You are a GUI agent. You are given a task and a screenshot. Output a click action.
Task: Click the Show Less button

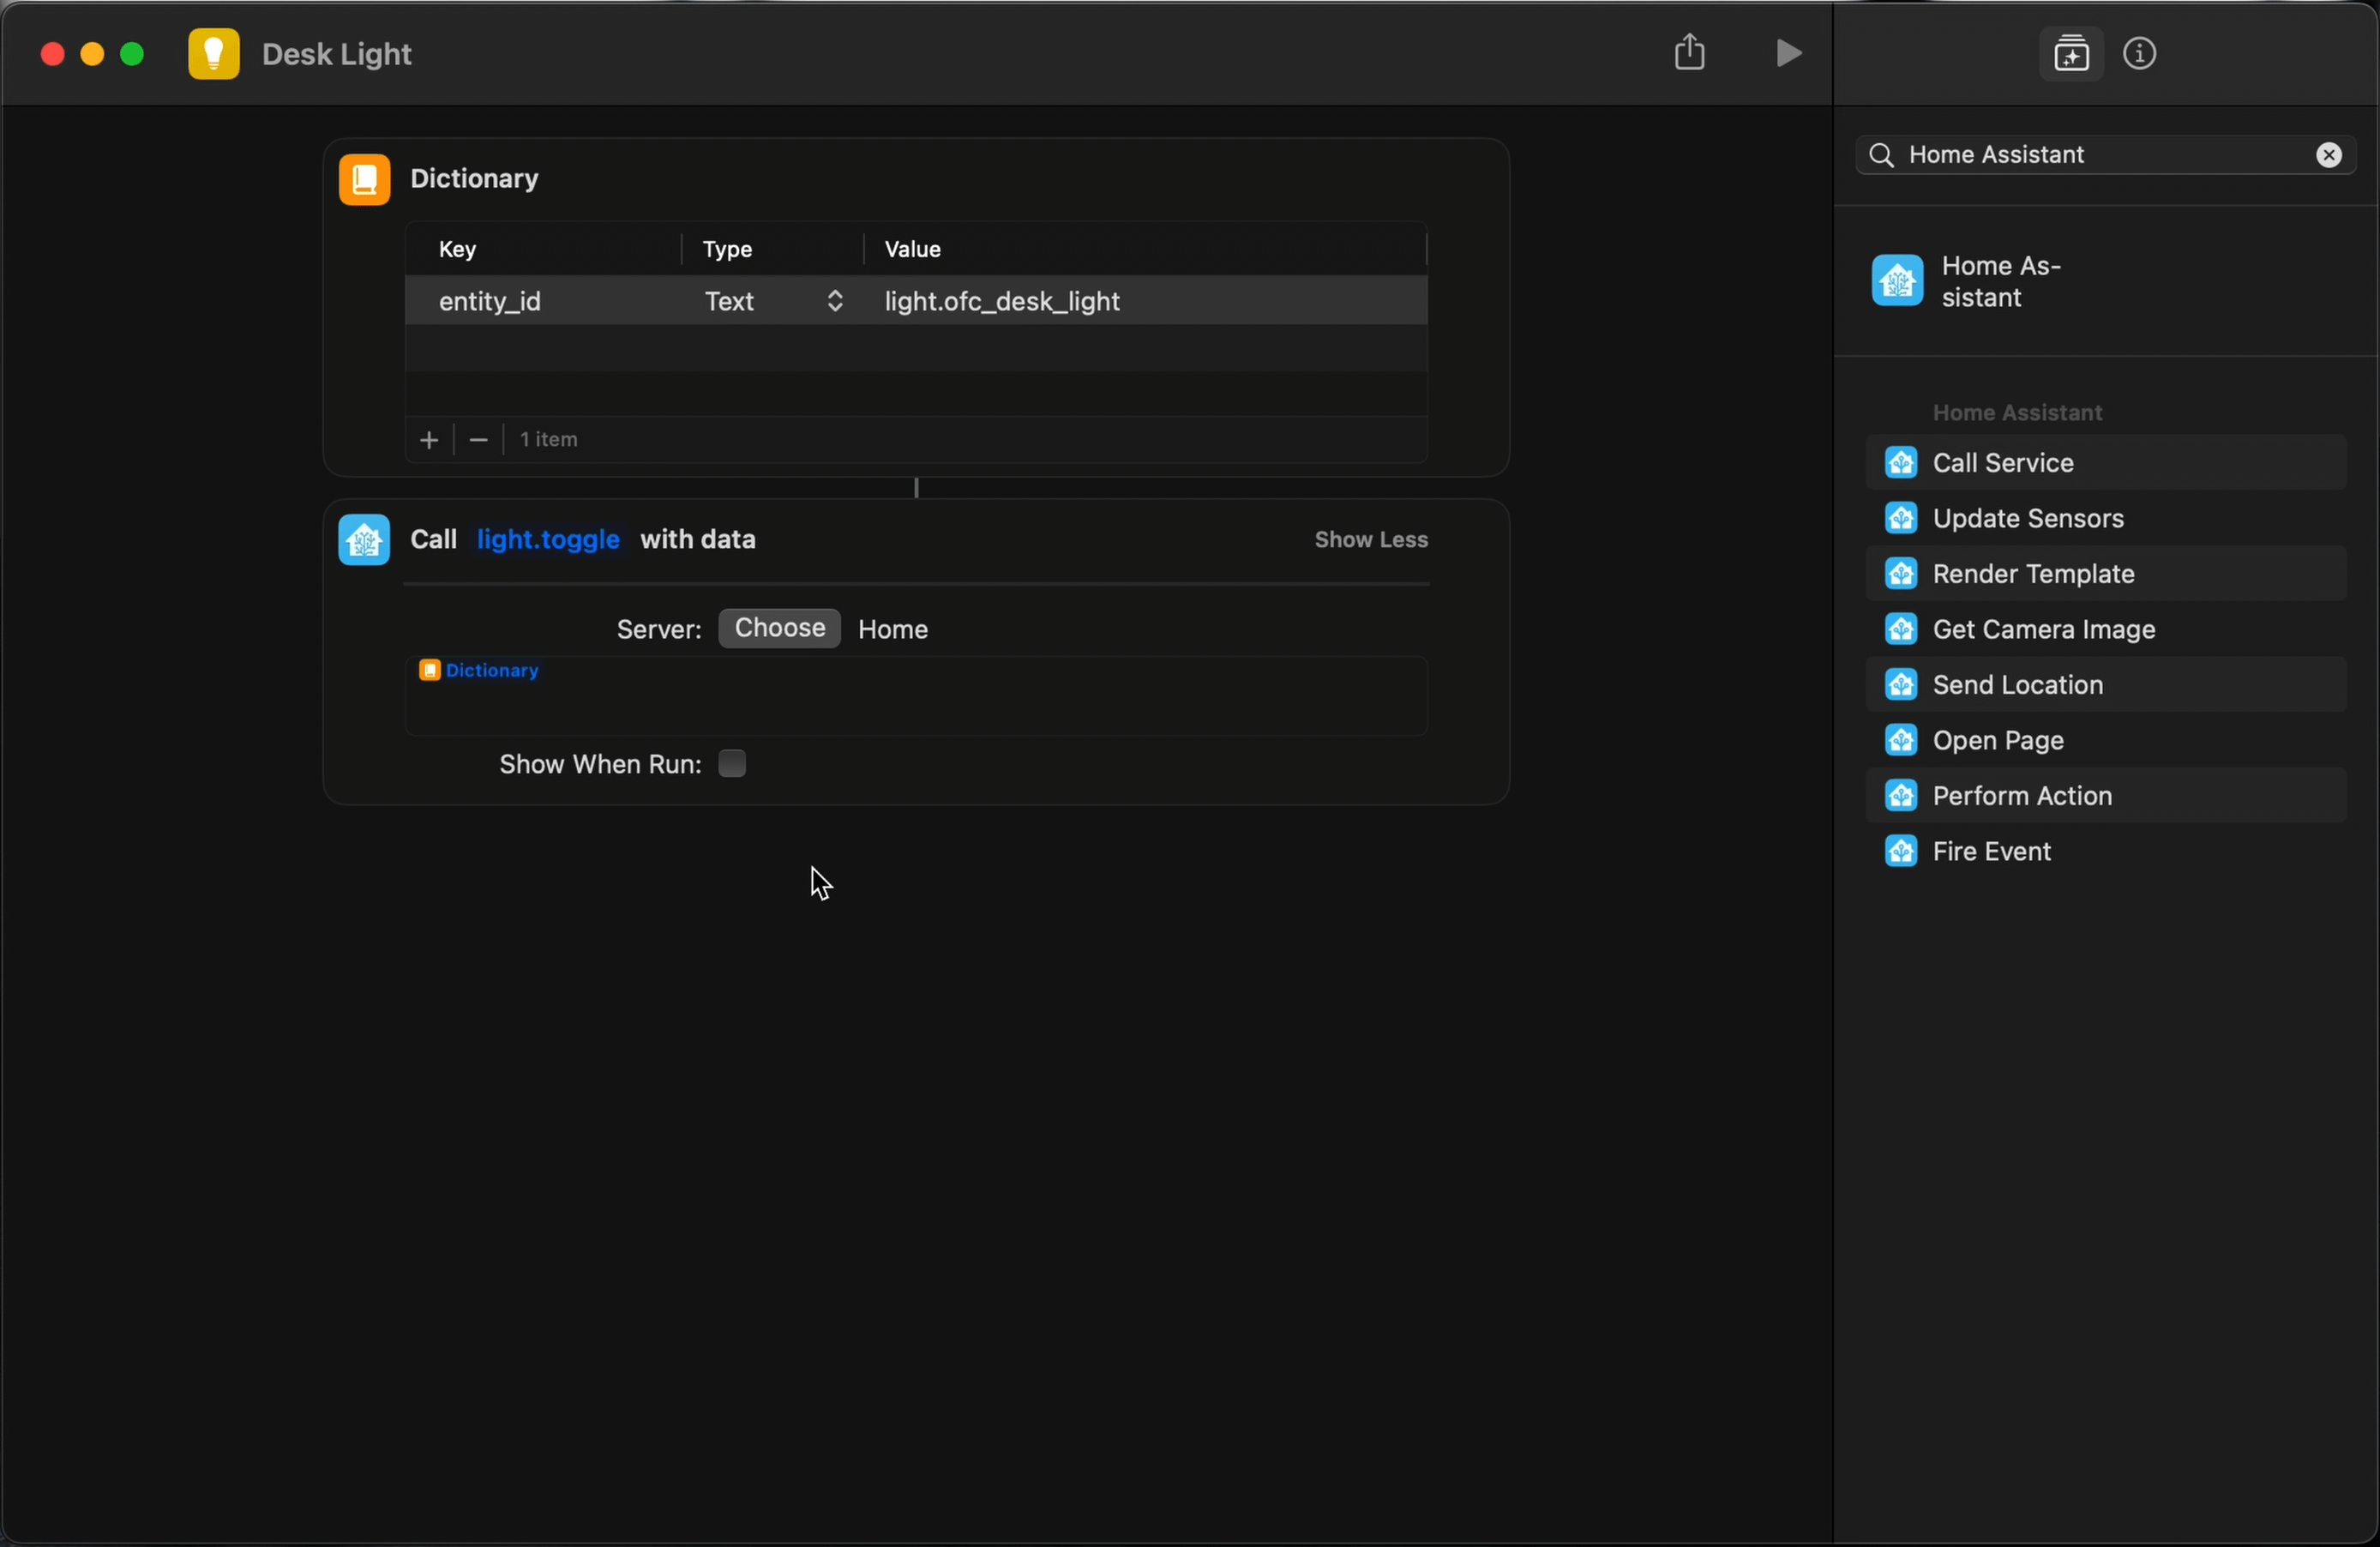1372,539
